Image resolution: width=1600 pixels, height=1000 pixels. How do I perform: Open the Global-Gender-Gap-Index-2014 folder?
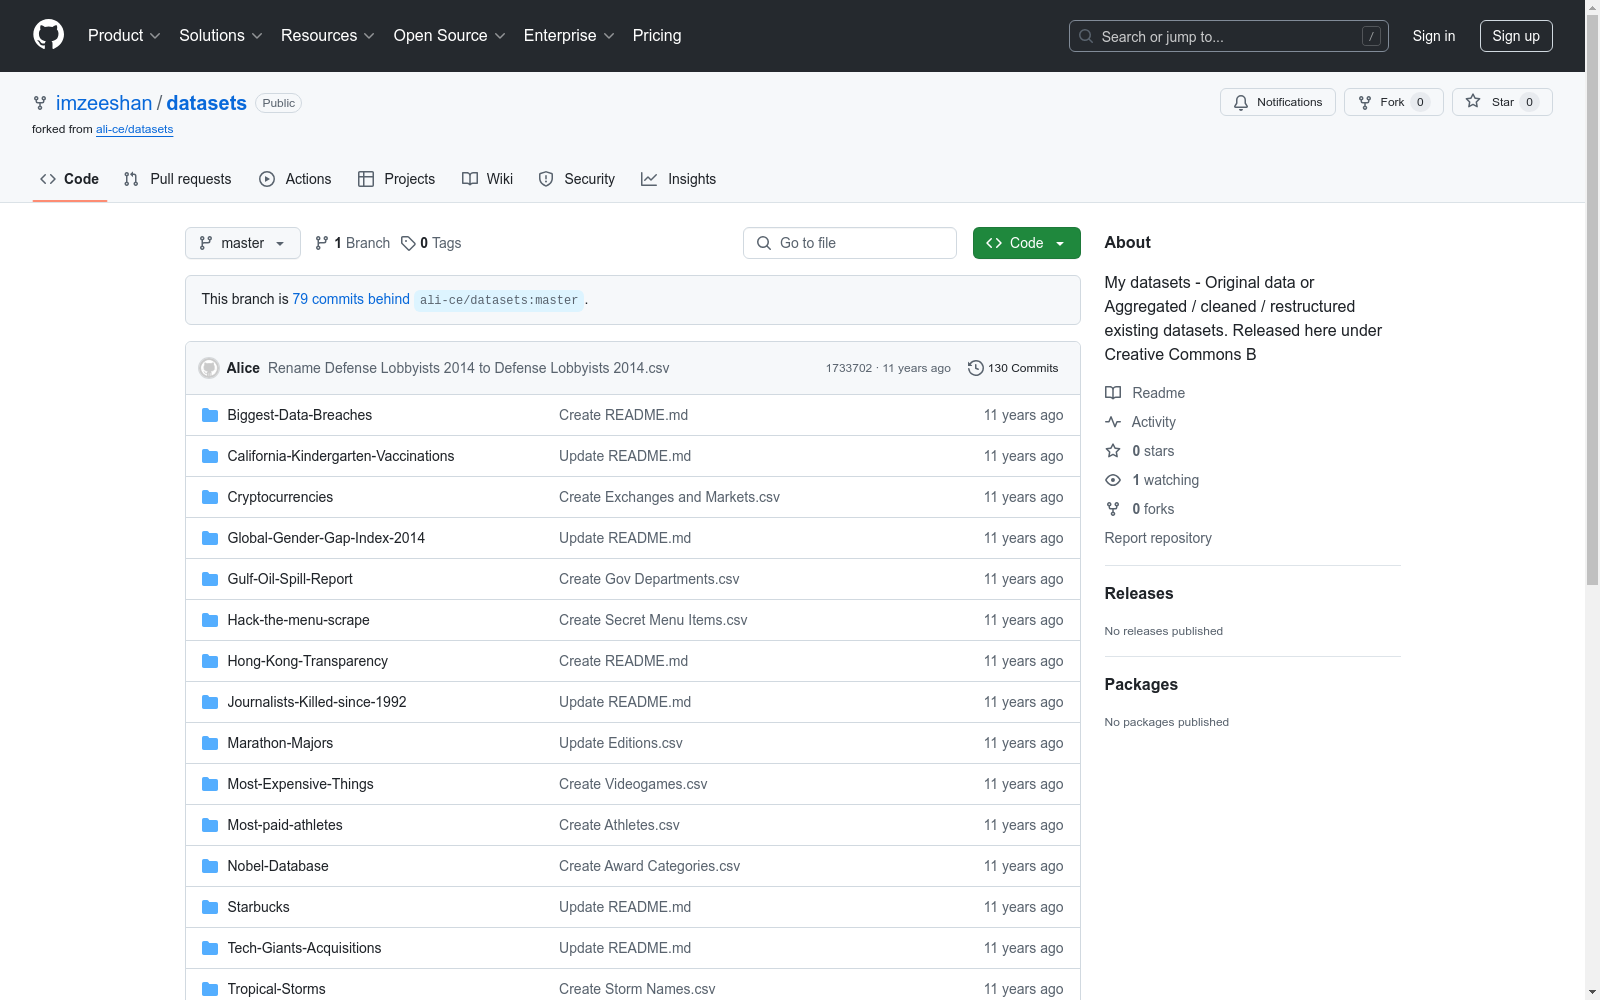click(326, 538)
